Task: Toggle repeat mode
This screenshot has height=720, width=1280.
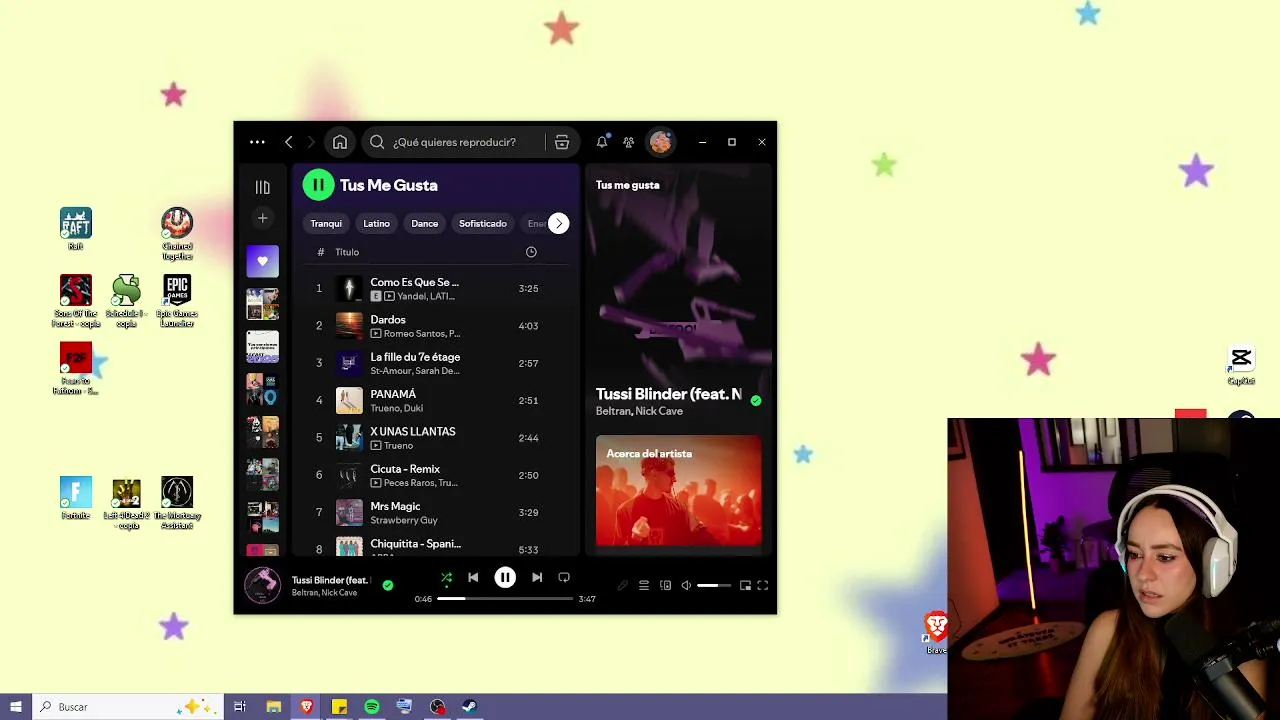Action: 564,577
